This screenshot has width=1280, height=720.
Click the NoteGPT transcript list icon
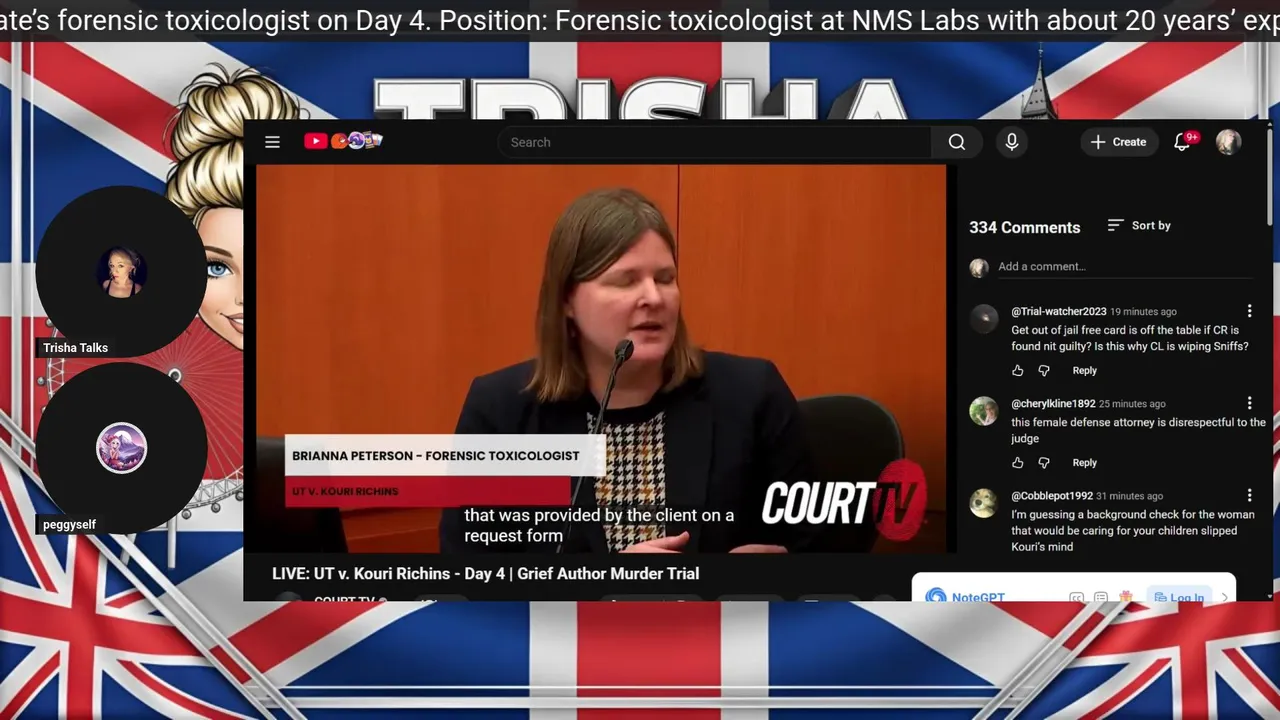point(1100,597)
